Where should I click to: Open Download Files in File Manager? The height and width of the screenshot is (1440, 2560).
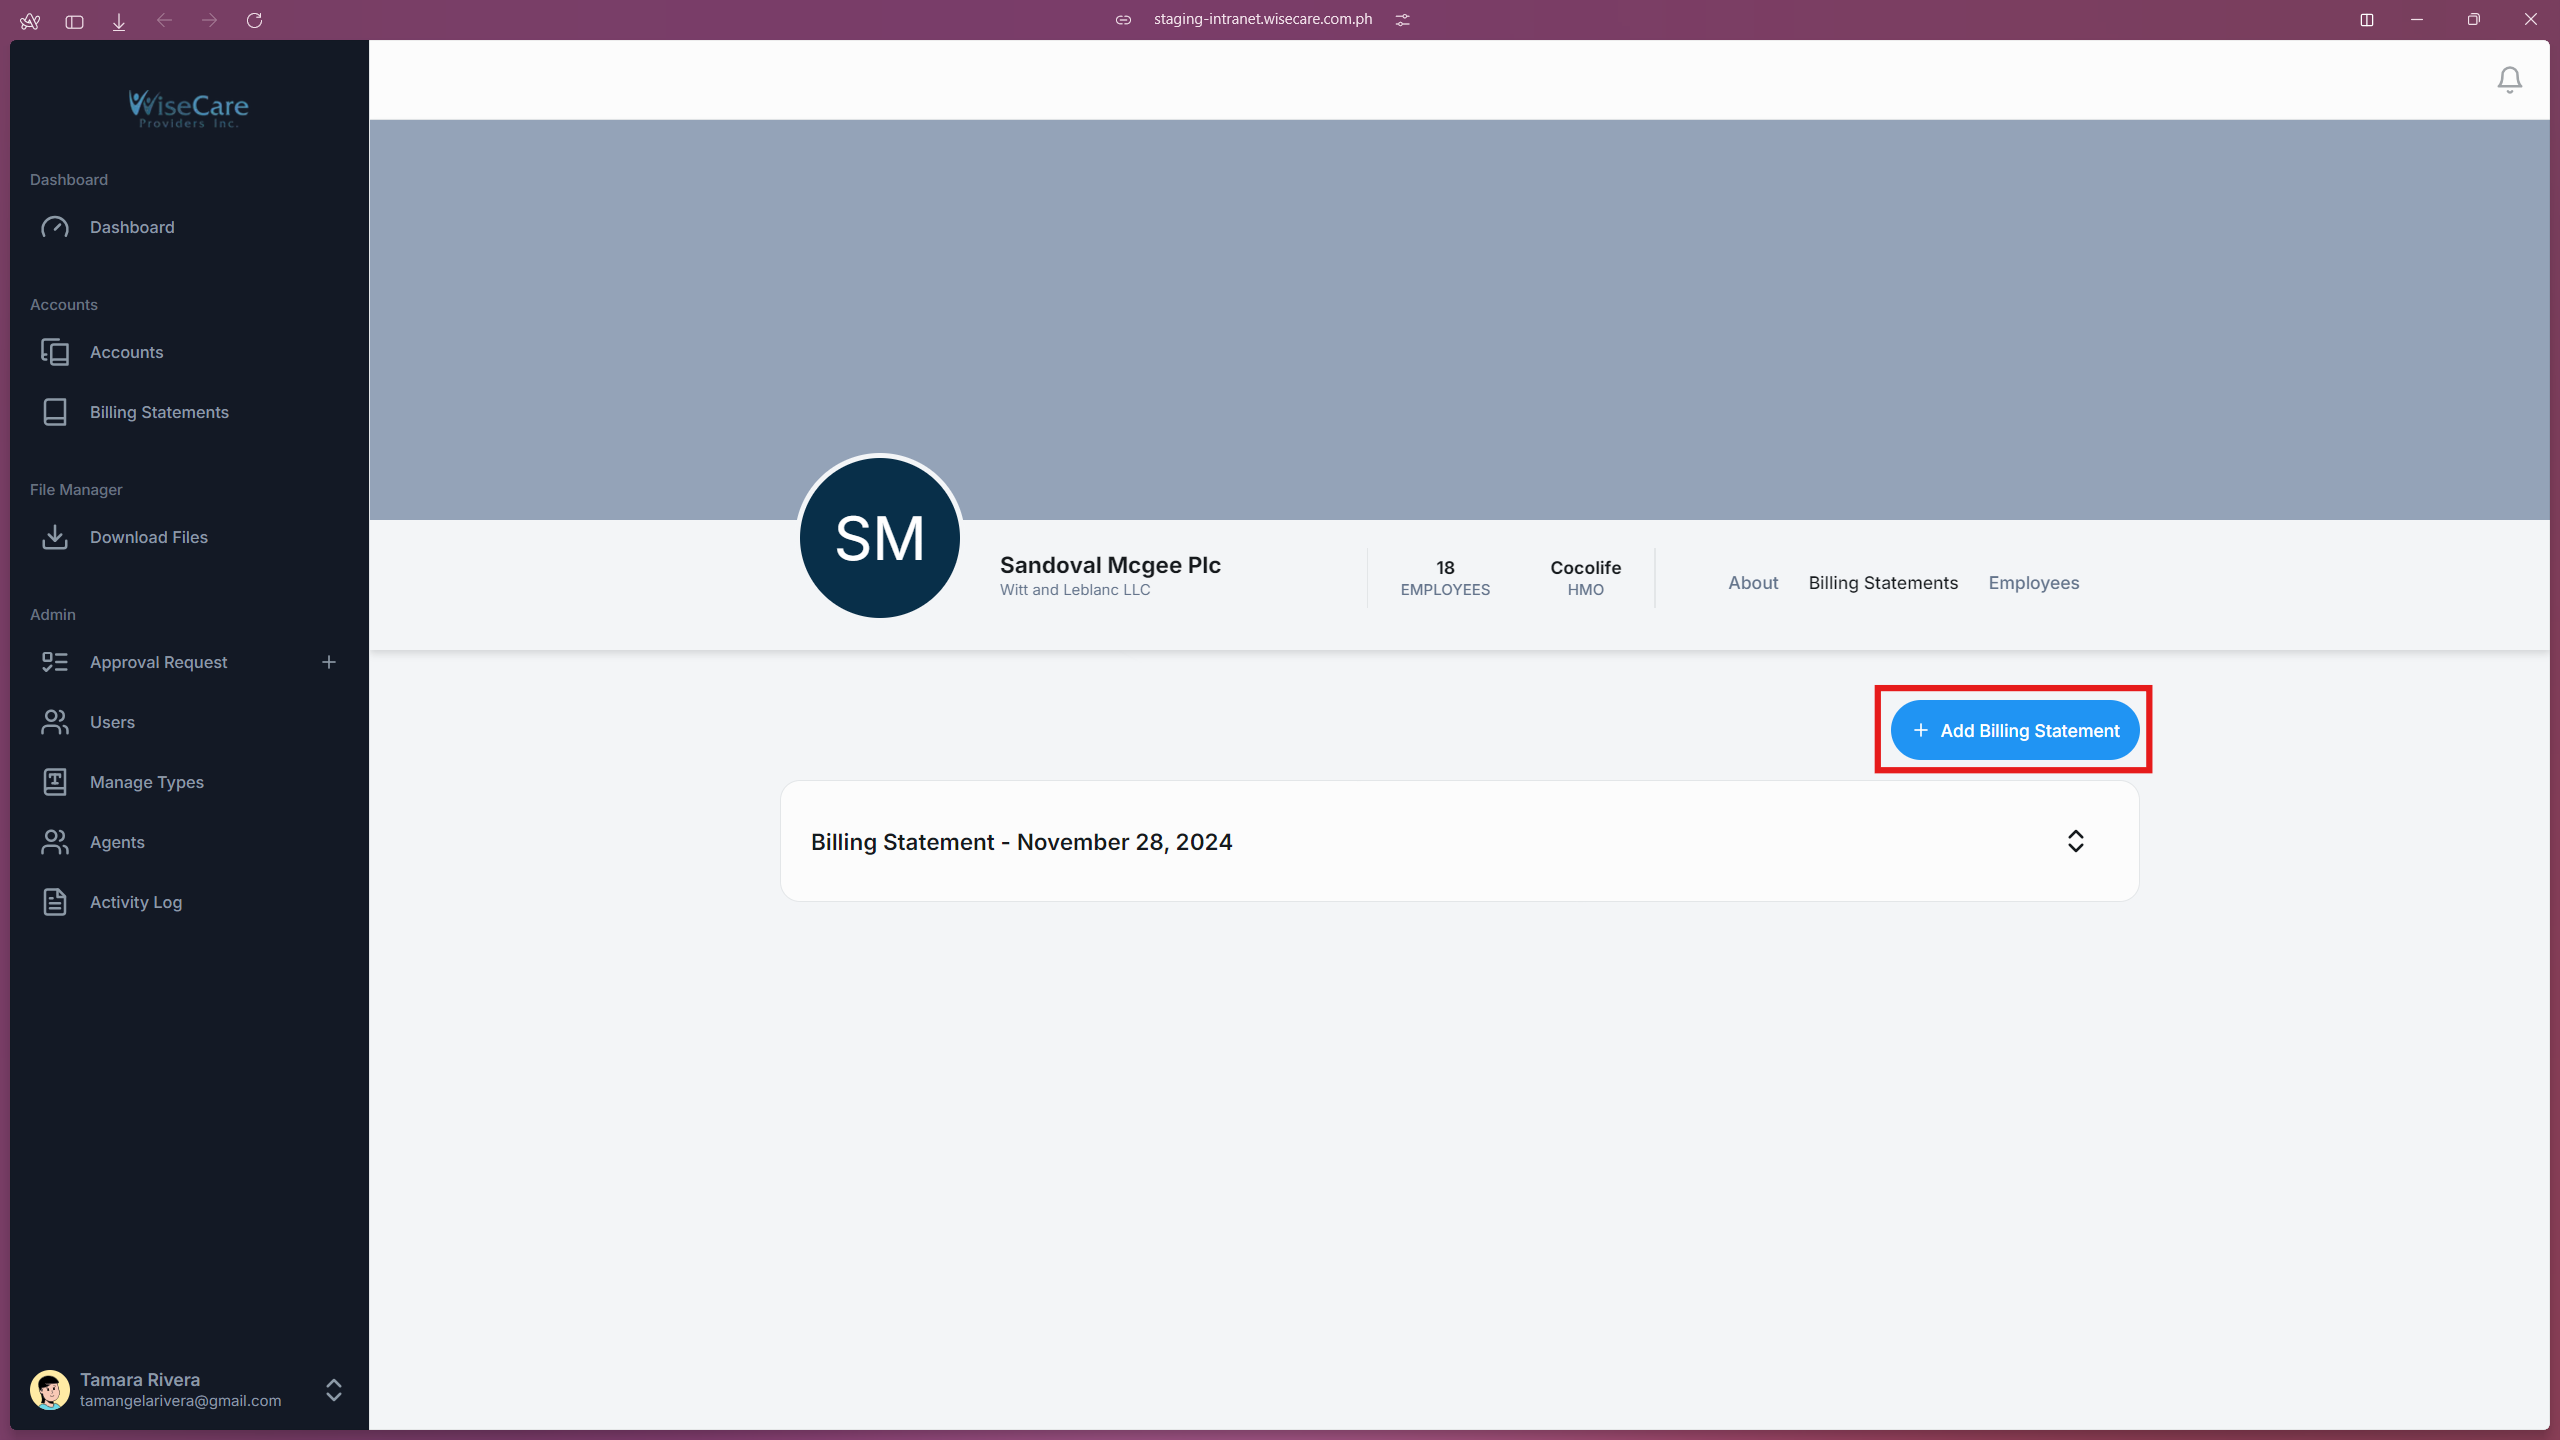tap(148, 537)
